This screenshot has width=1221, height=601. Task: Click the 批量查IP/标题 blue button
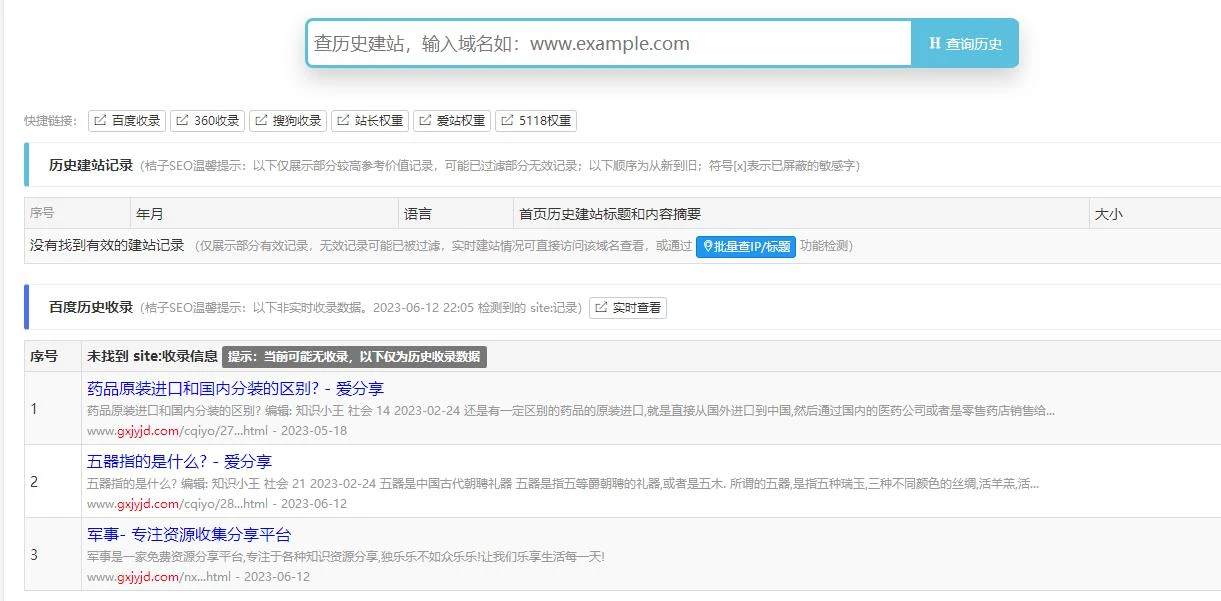pos(746,246)
